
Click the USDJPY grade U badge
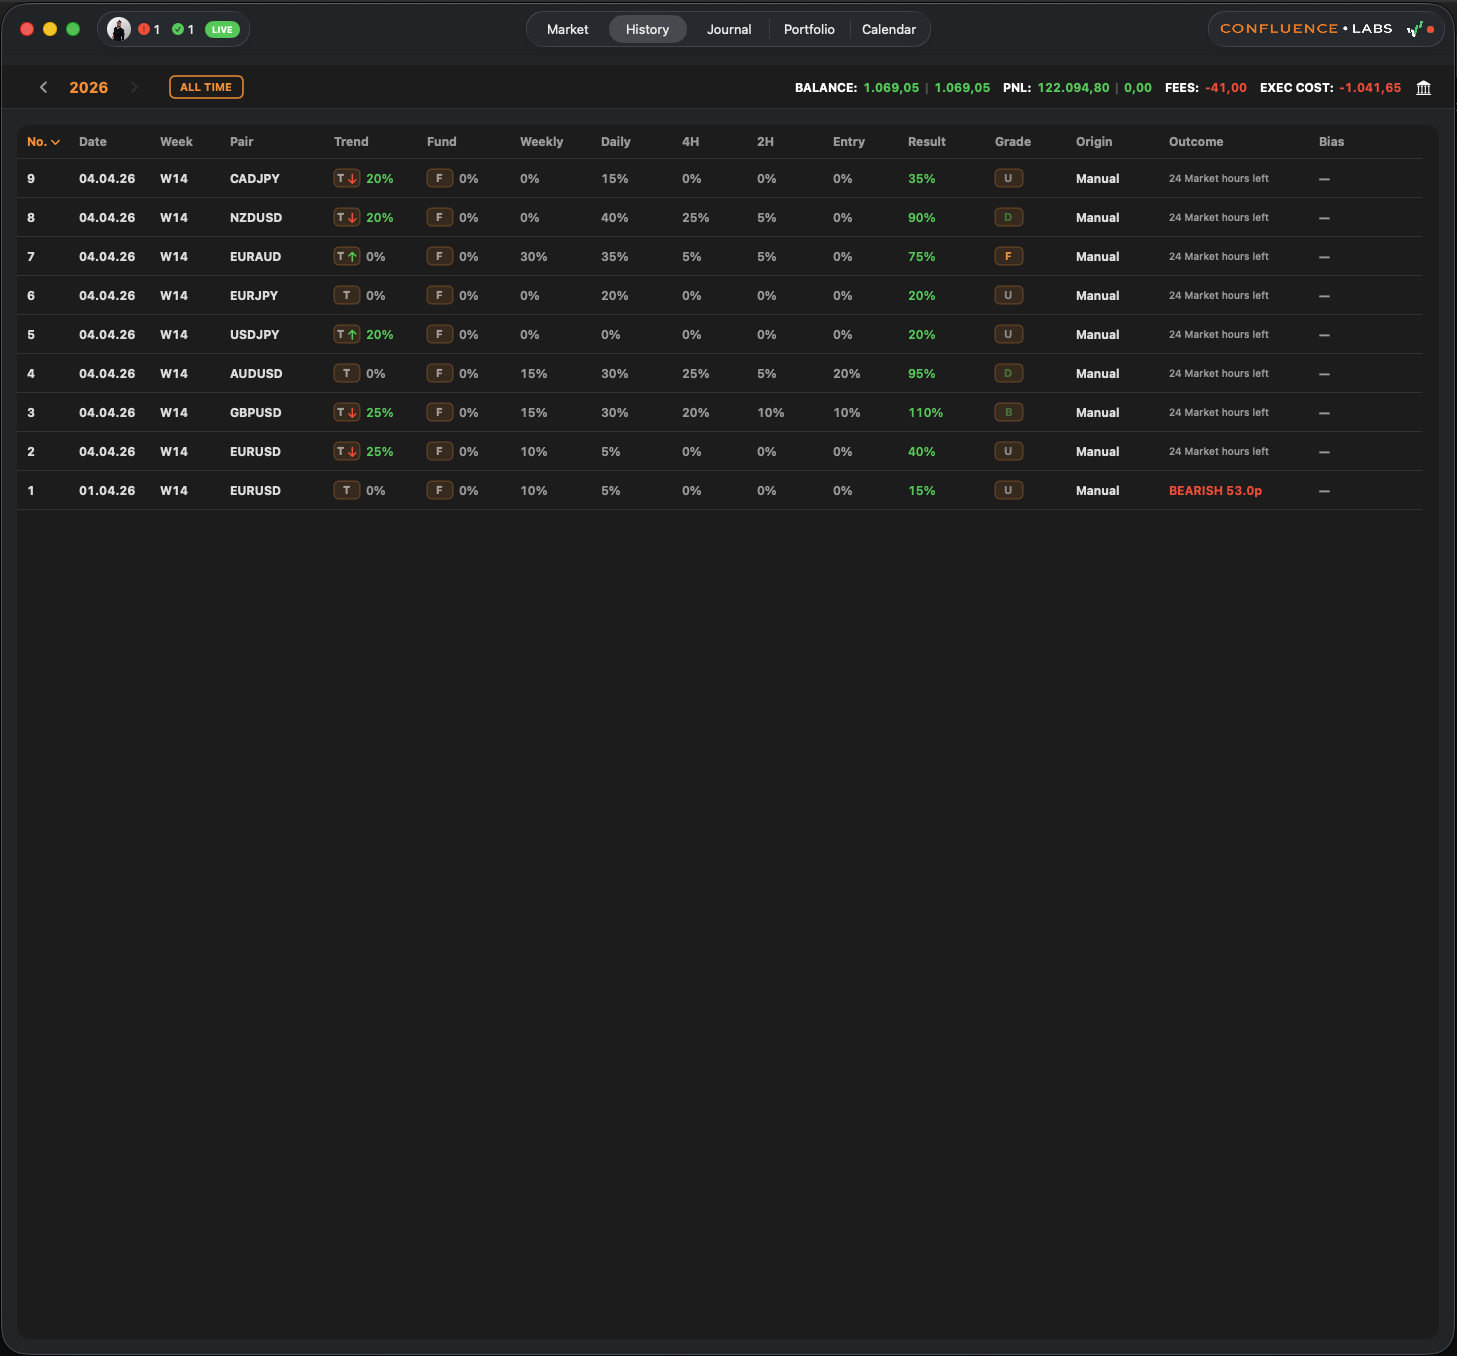[1008, 334]
